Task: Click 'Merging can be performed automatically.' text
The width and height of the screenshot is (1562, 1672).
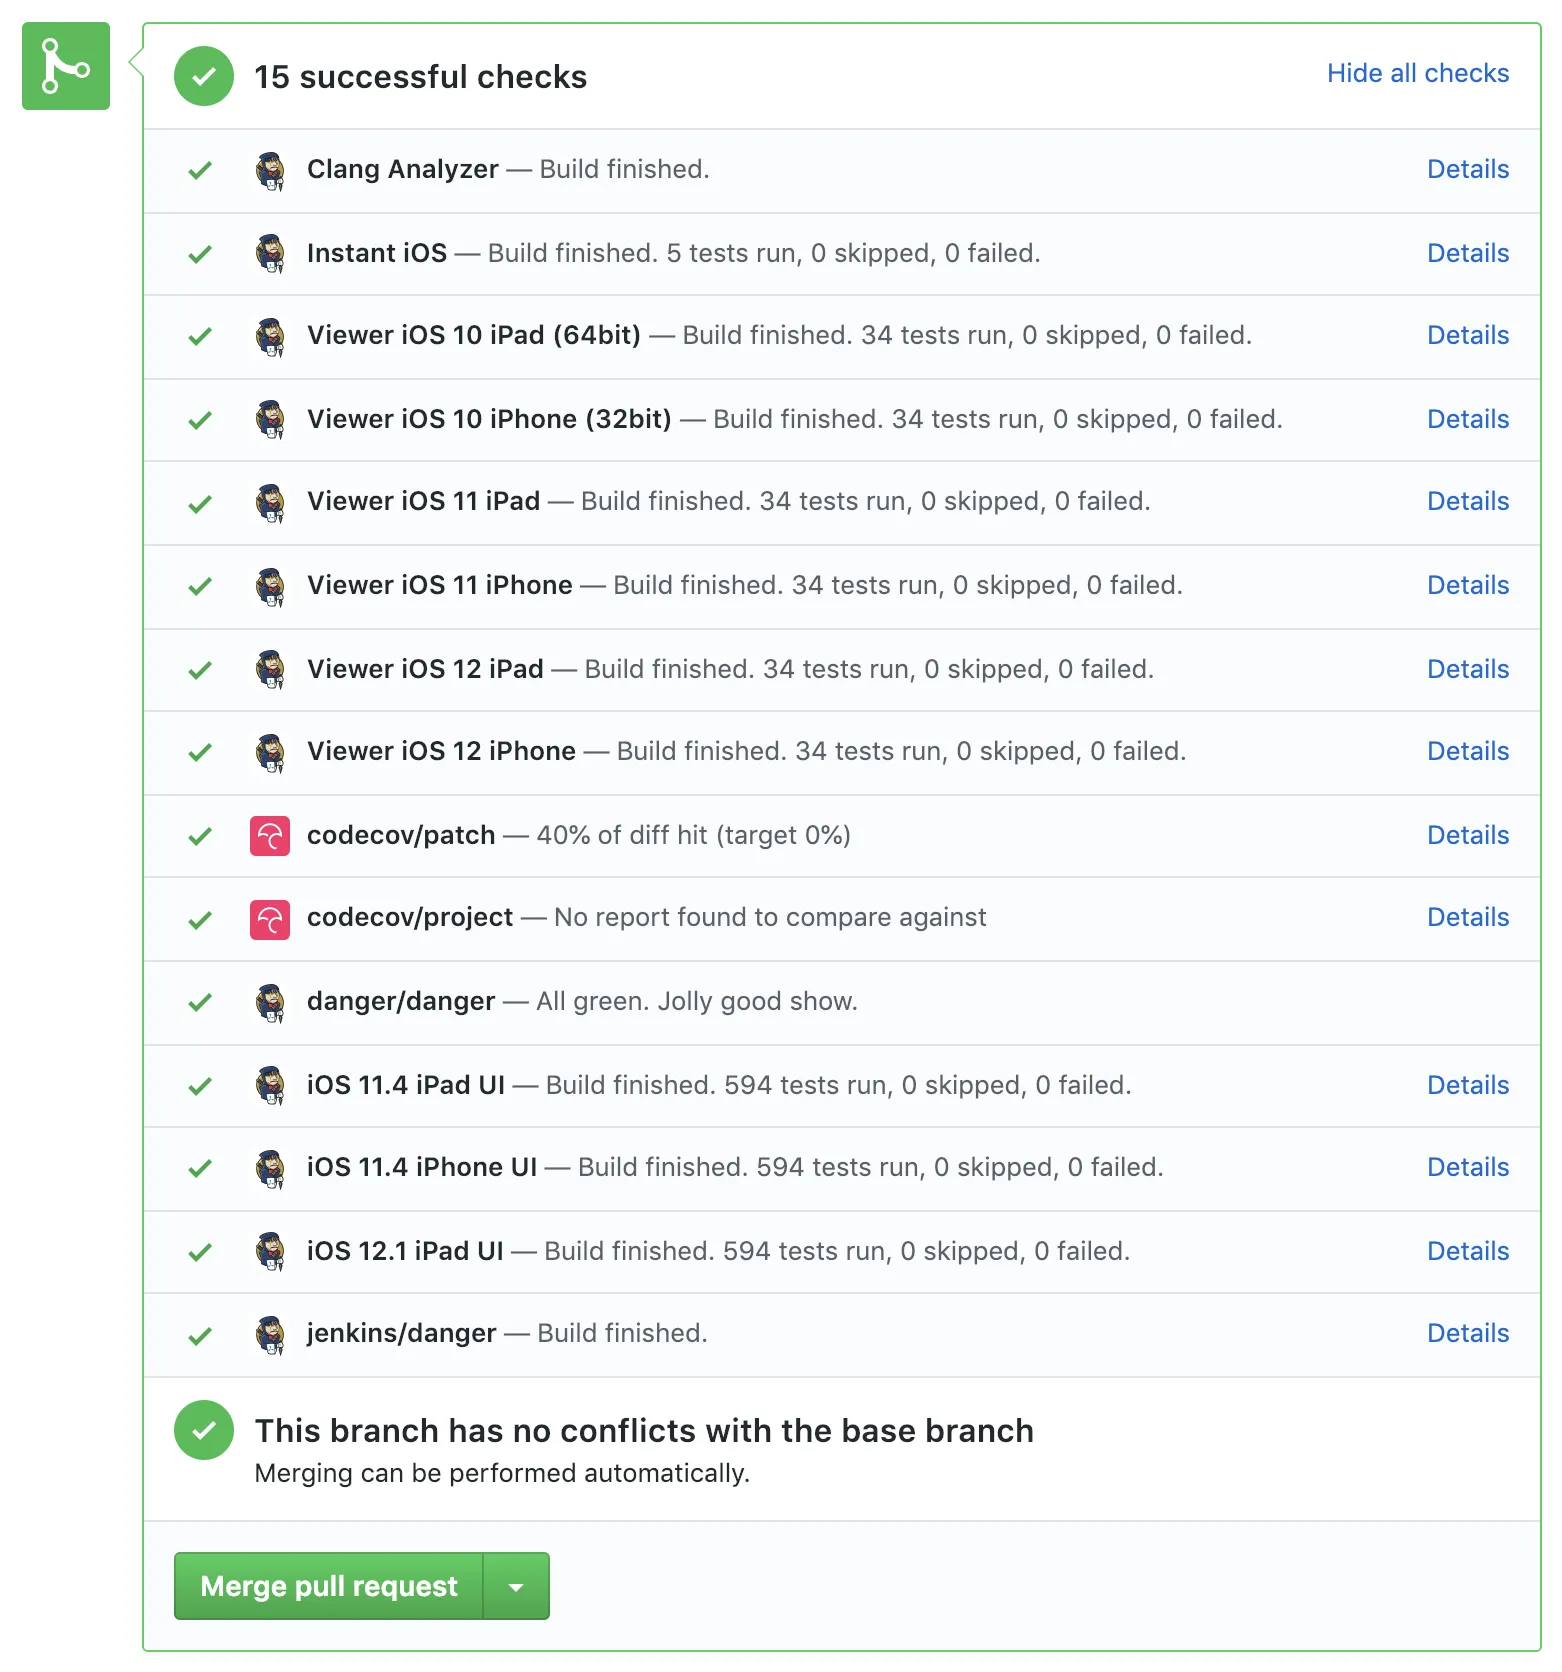Action: pos(502,1473)
